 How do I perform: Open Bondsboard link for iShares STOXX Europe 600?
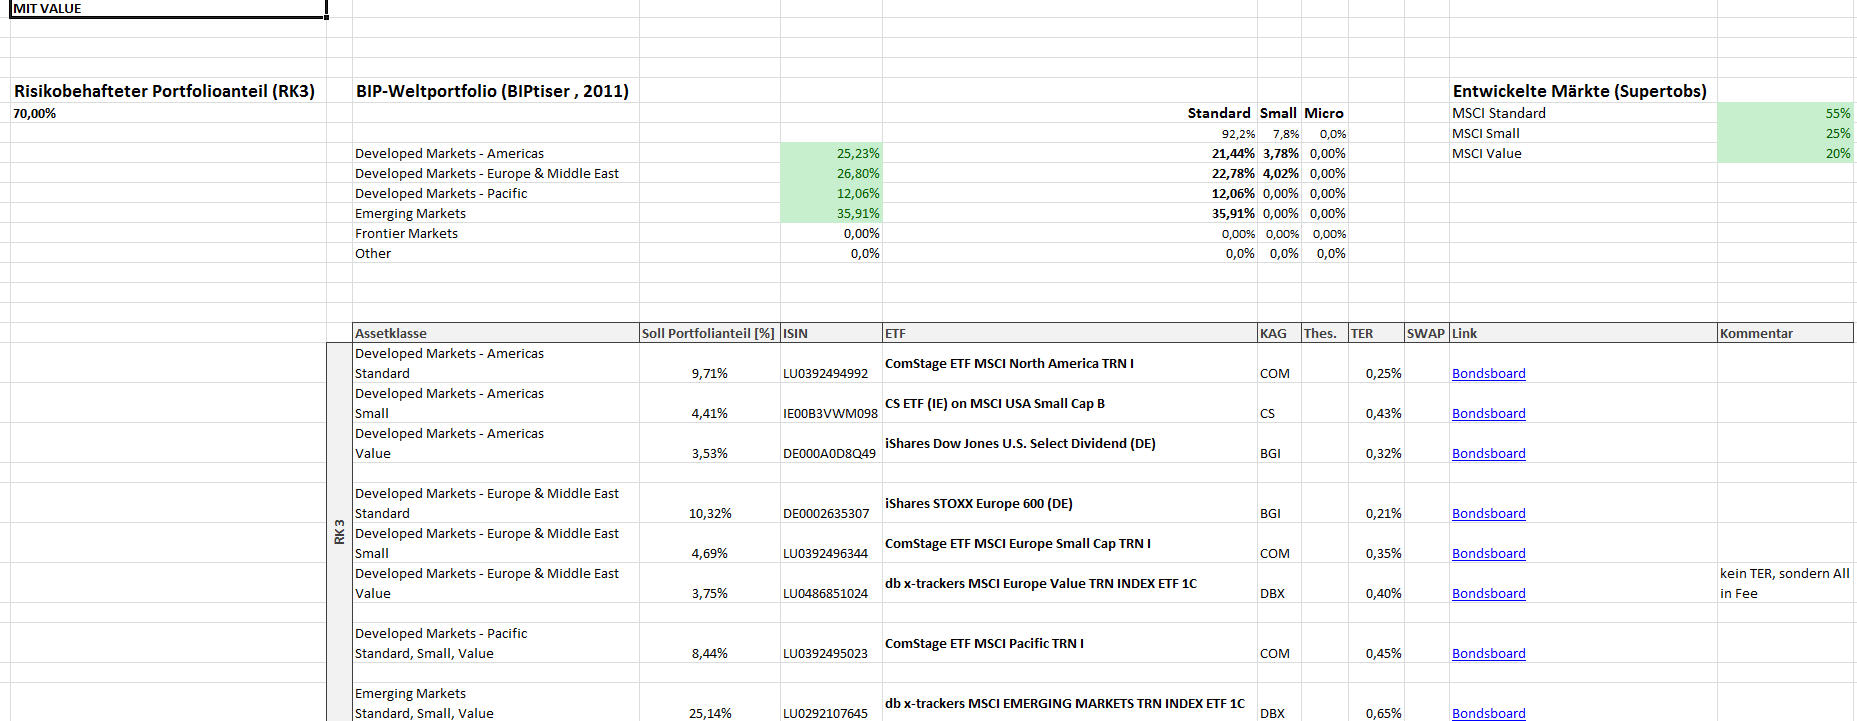pyautogui.click(x=1488, y=513)
